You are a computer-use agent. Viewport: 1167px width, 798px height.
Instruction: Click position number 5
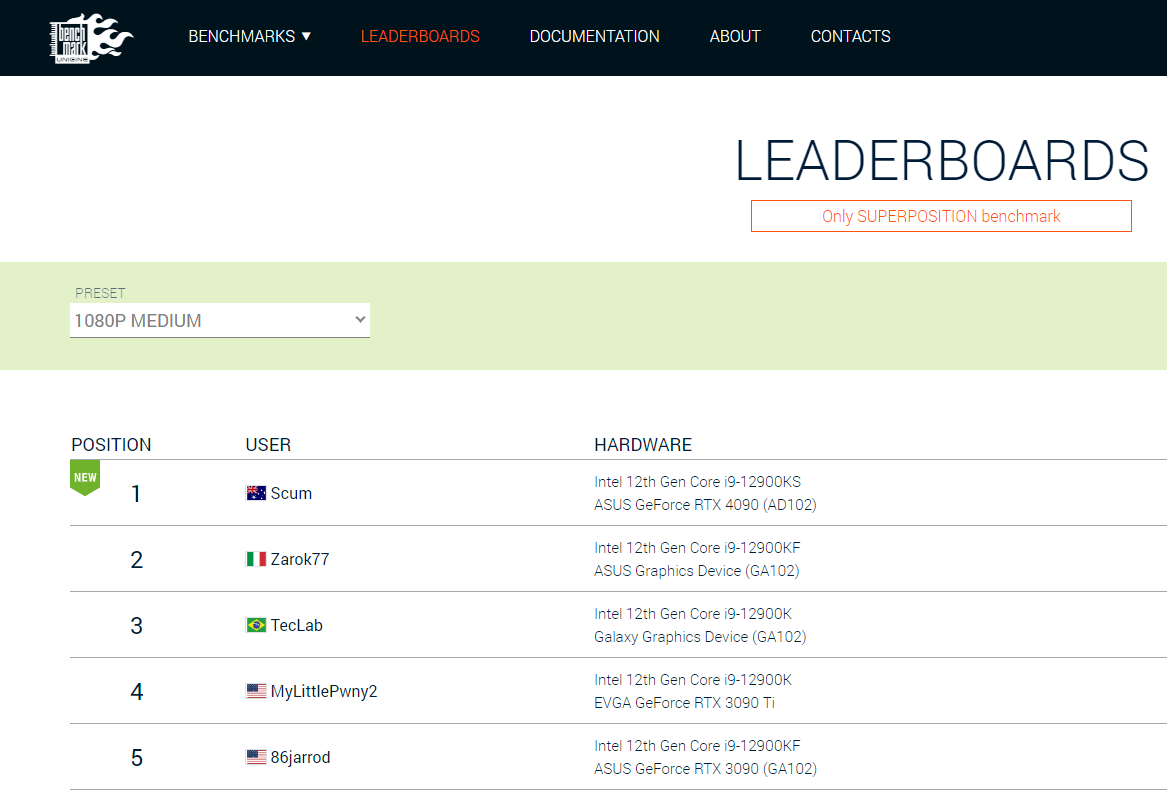pos(136,758)
